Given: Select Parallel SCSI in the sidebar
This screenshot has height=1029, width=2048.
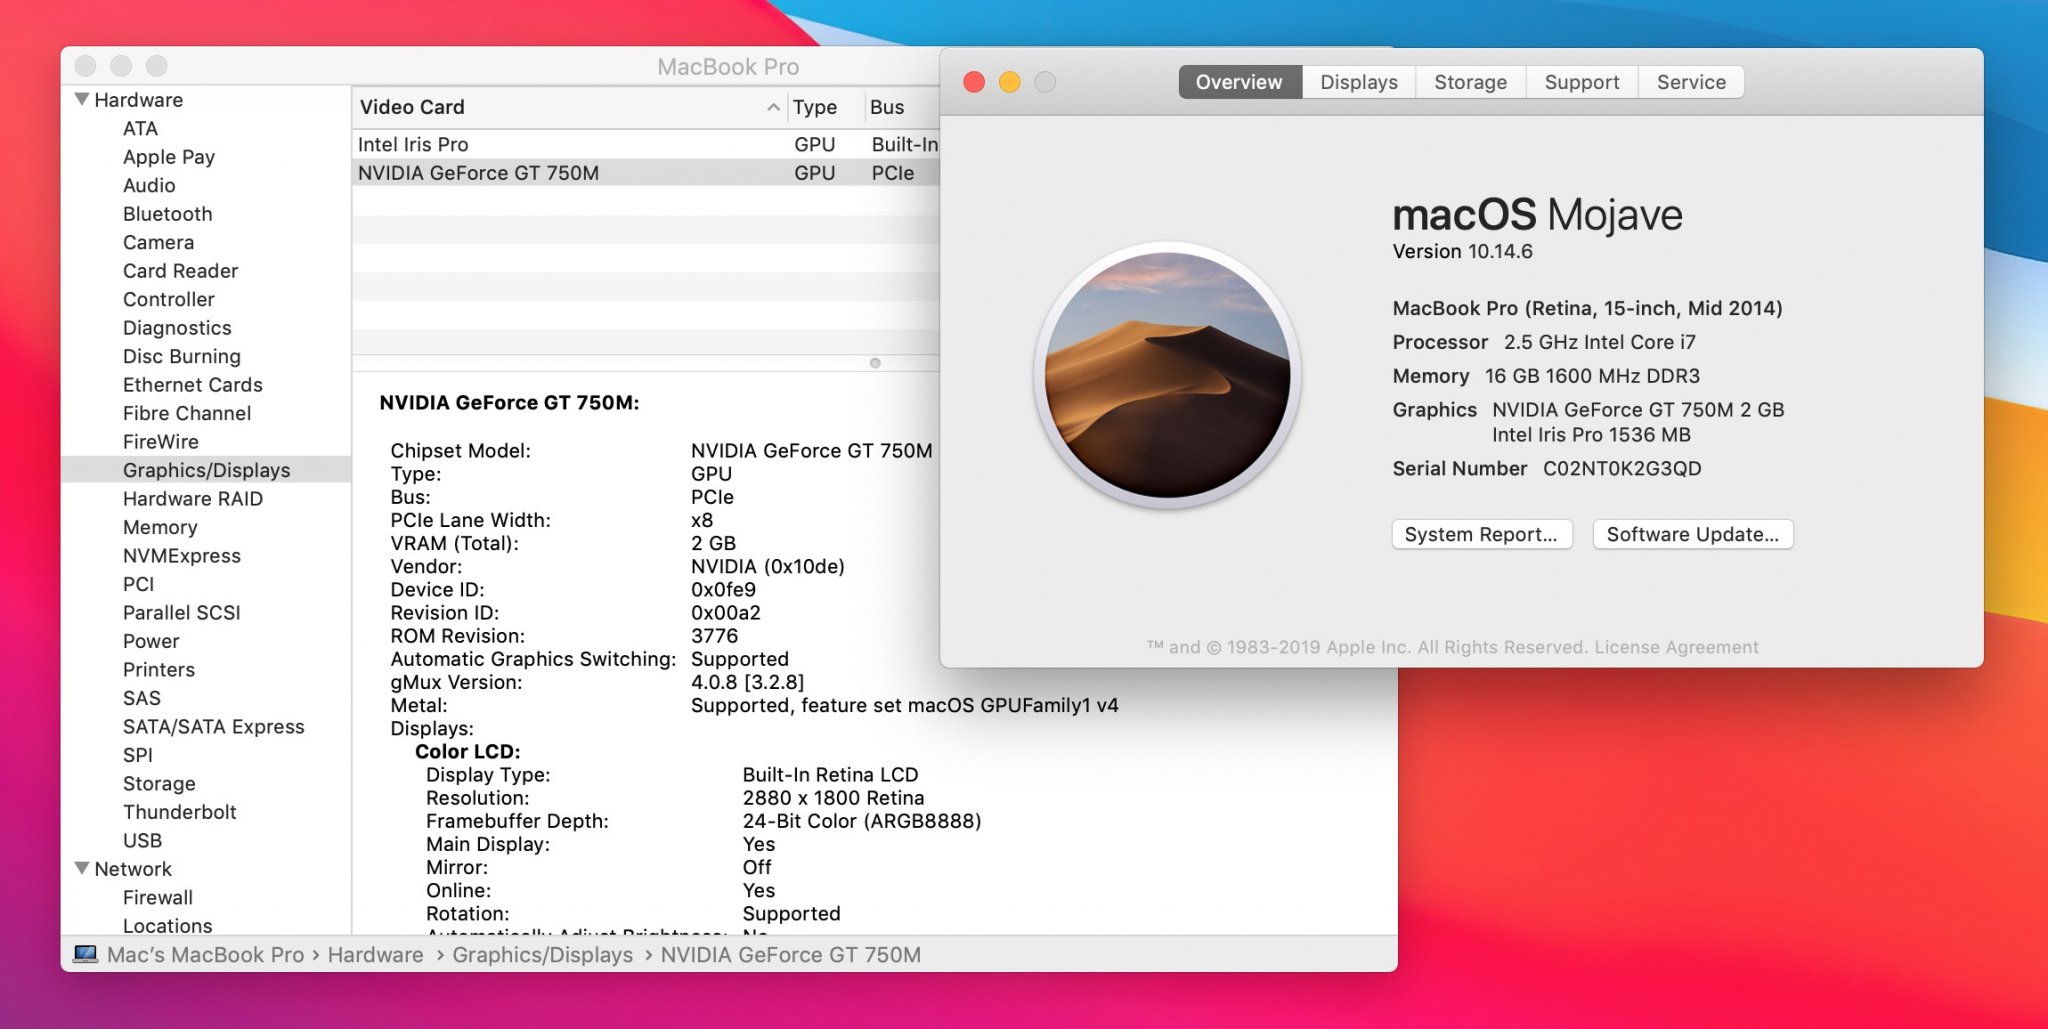Looking at the screenshot, I should pyautogui.click(x=181, y=613).
